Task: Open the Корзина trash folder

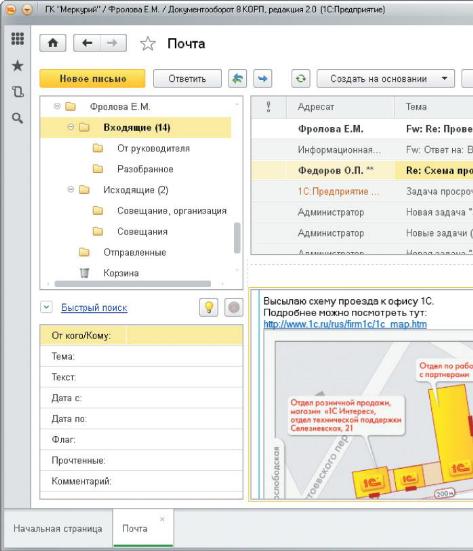Action: pos(121,273)
